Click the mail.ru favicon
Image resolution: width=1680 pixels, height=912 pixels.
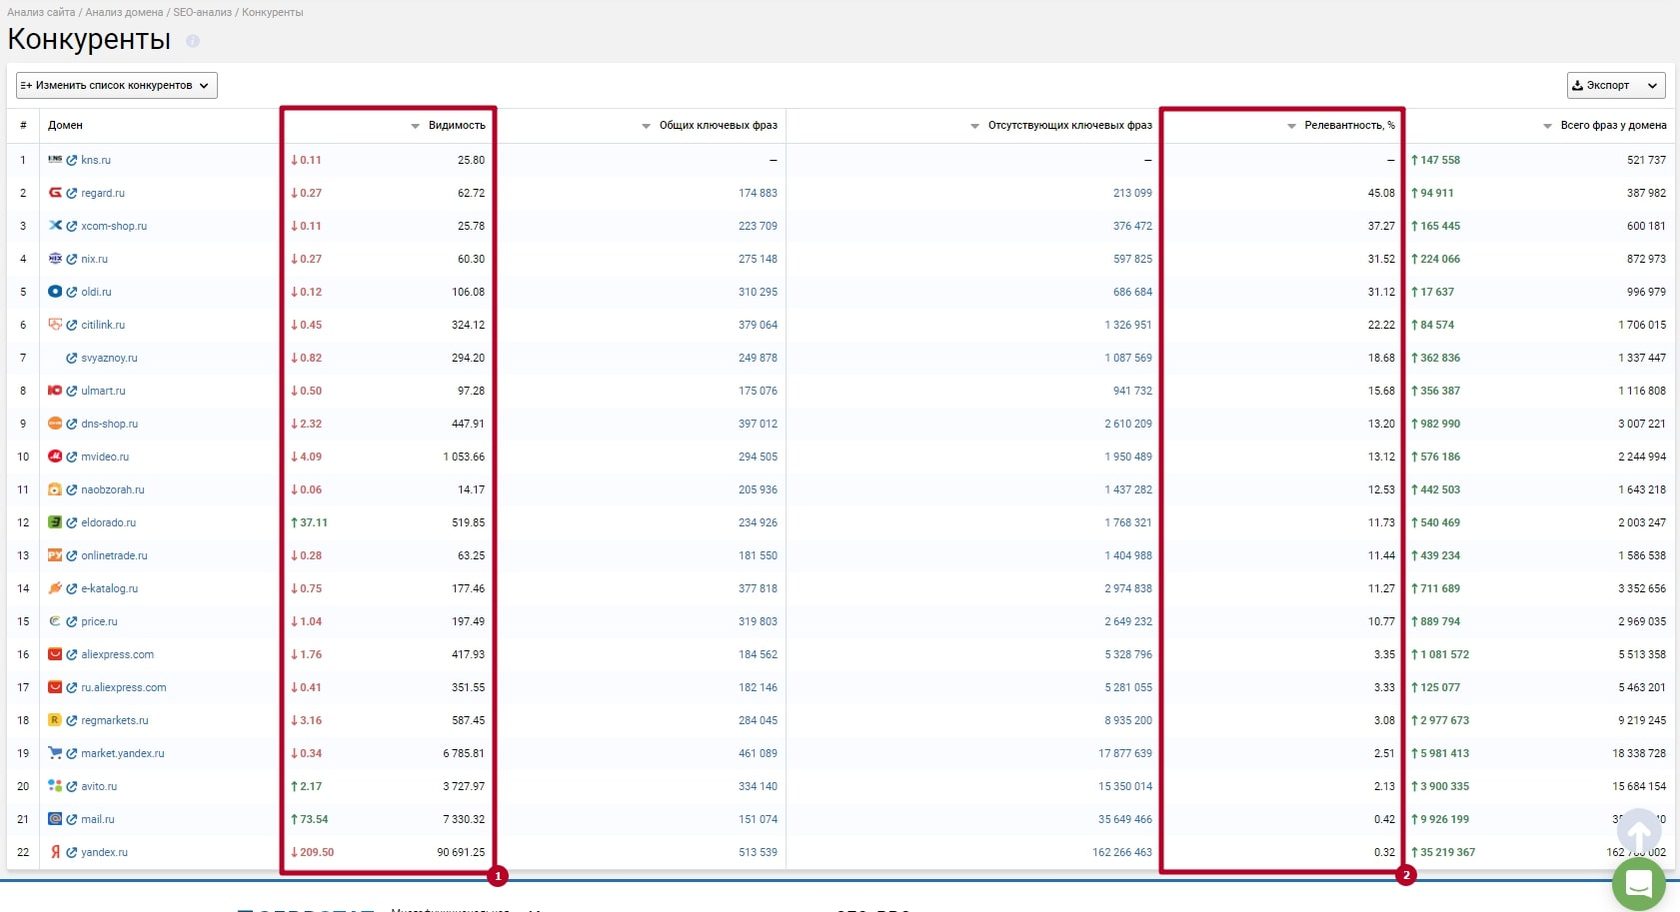(x=55, y=819)
